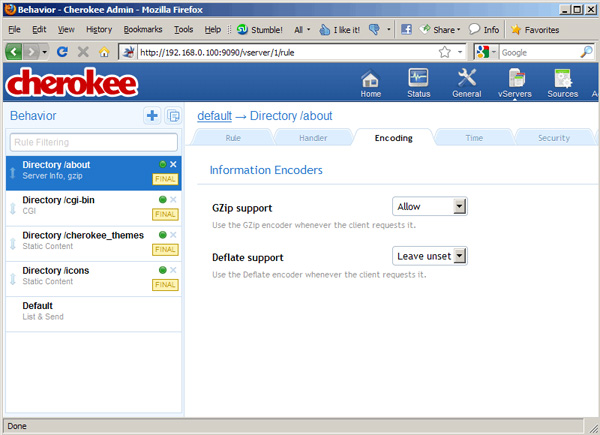Select the Directory /cgi-bin rule
This screenshot has width=600, height=435.
pyautogui.click(x=93, y=209)
